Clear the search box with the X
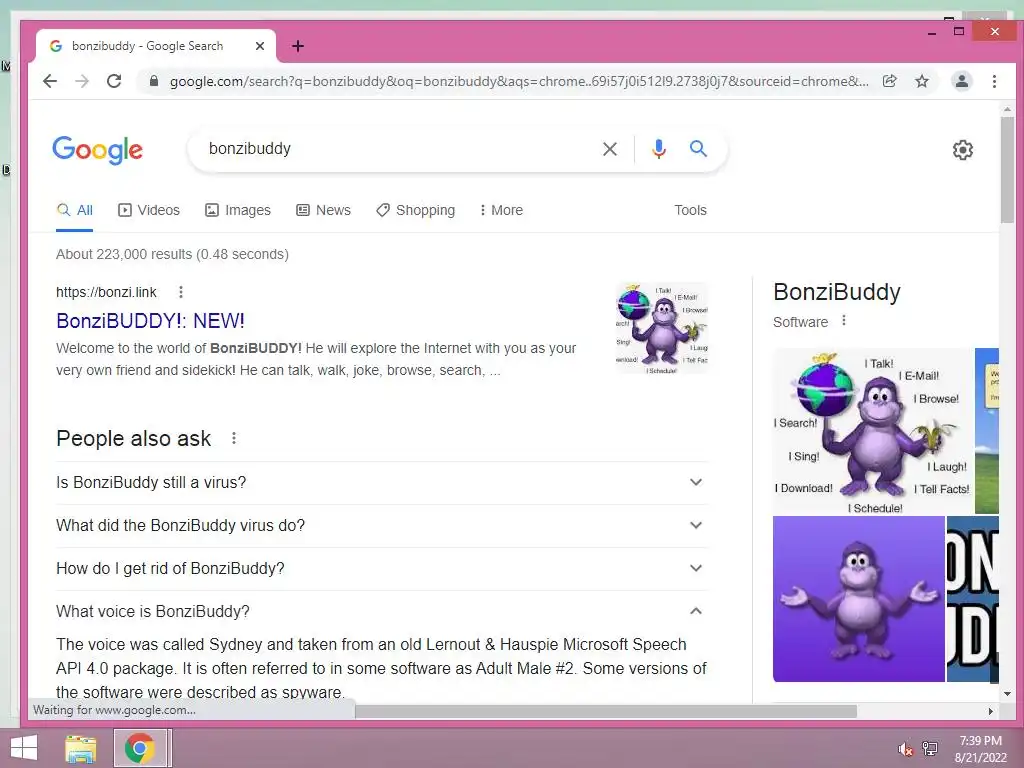Viewport: 1024px width, 768px height. tap(610, 149)
